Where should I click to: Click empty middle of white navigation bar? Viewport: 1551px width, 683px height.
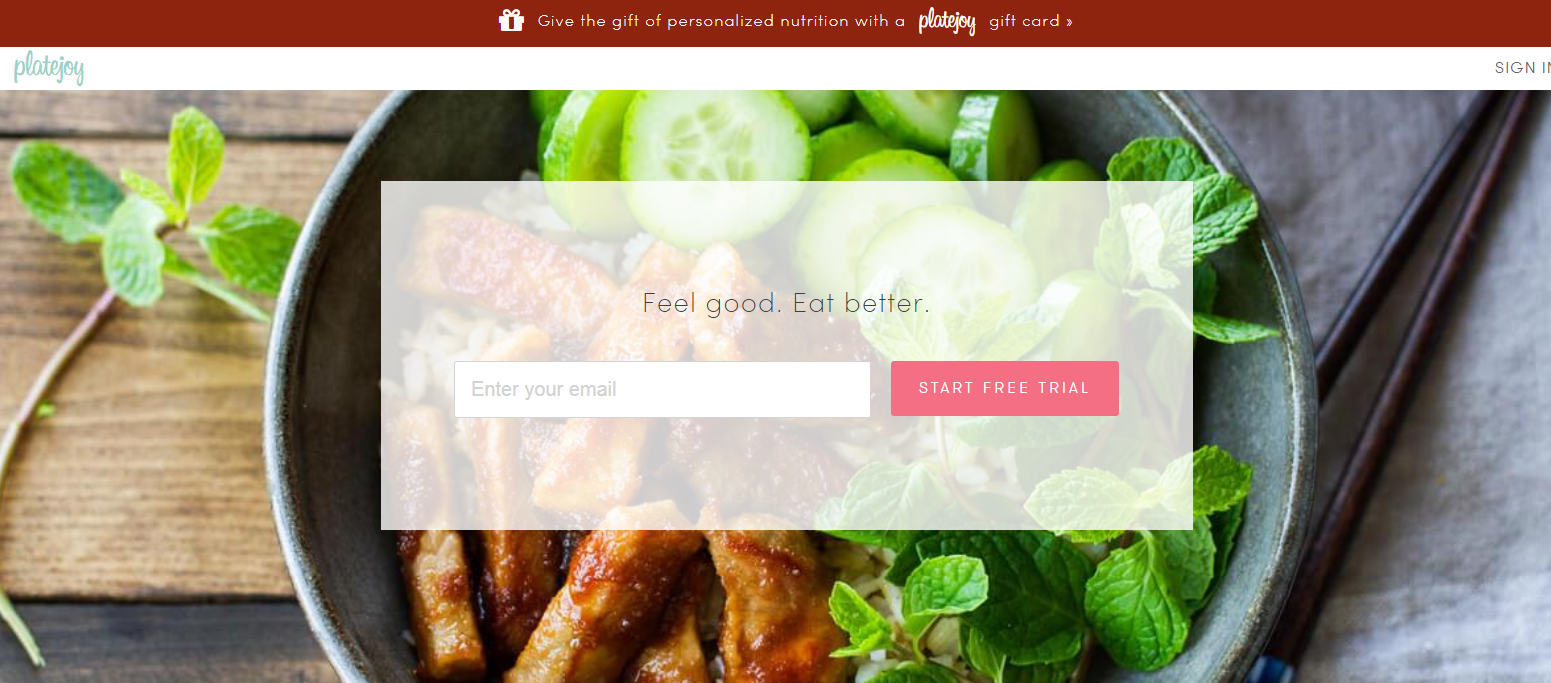pyautogui.click(x=780, y=68)
